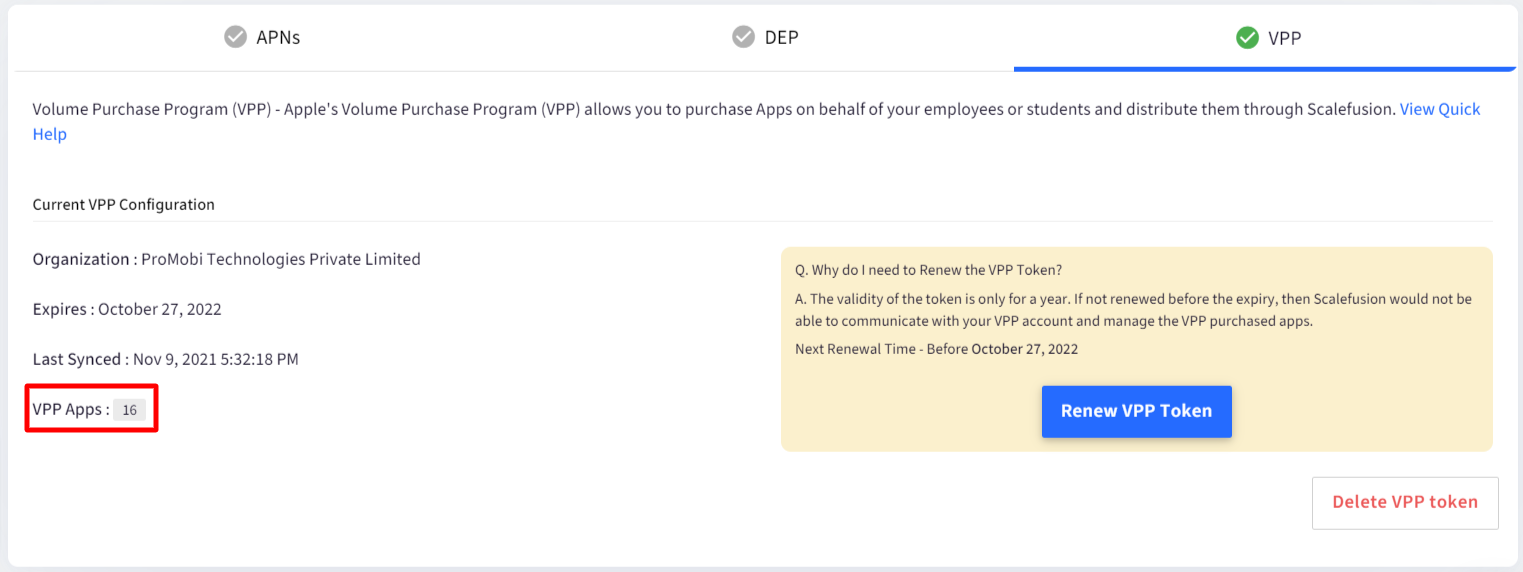Click the Organization name ProMobi Technologies Private Limited
This screenshot has height=572, width=1523.
tap(281, 259)
